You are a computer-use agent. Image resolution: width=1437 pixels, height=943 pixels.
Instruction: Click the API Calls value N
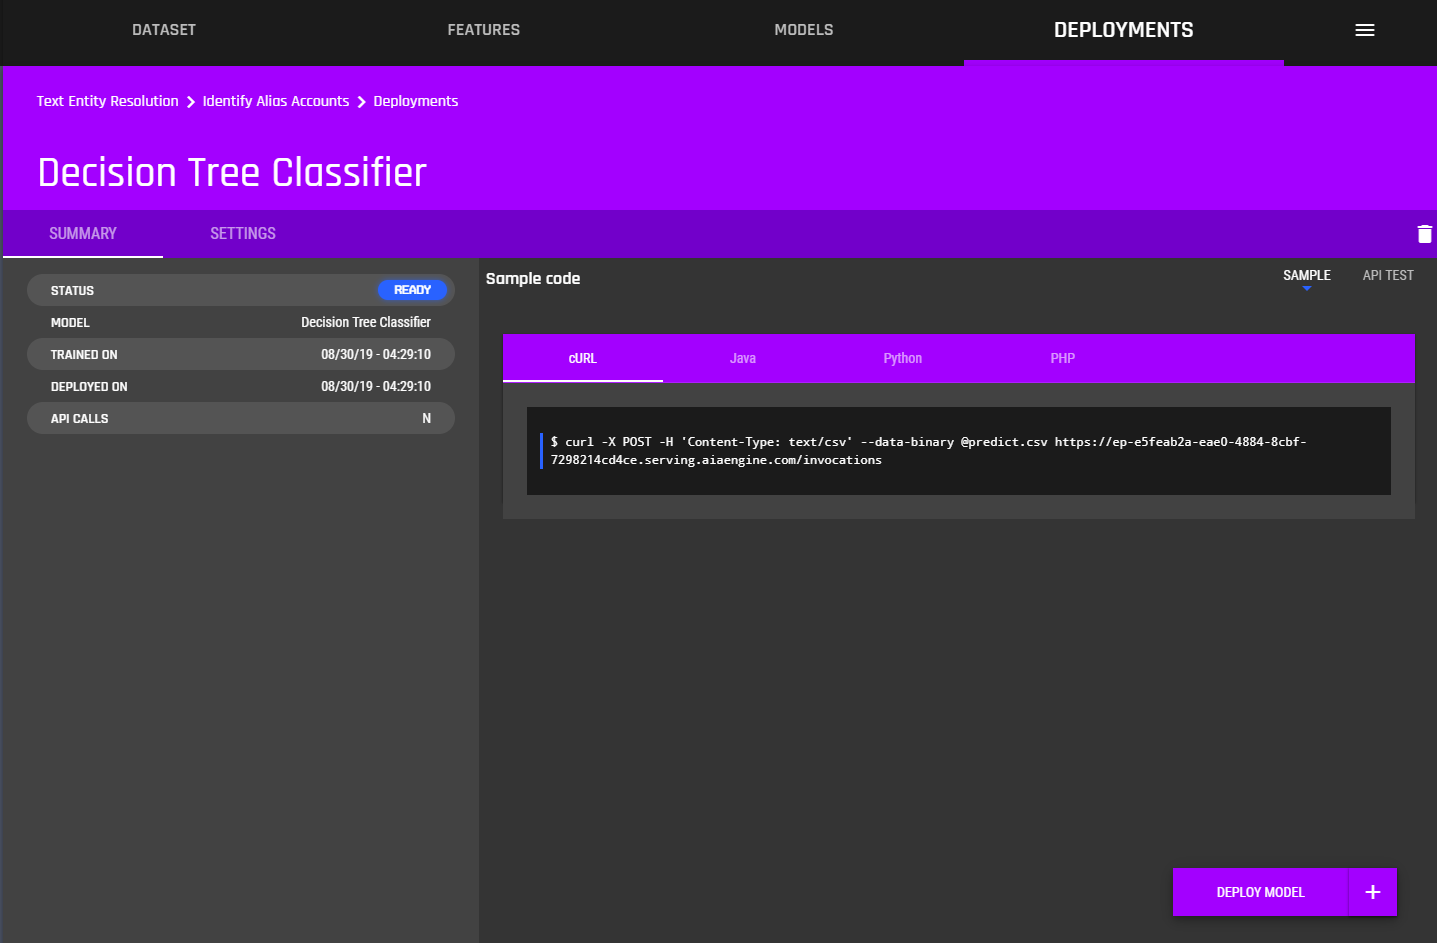427,418
